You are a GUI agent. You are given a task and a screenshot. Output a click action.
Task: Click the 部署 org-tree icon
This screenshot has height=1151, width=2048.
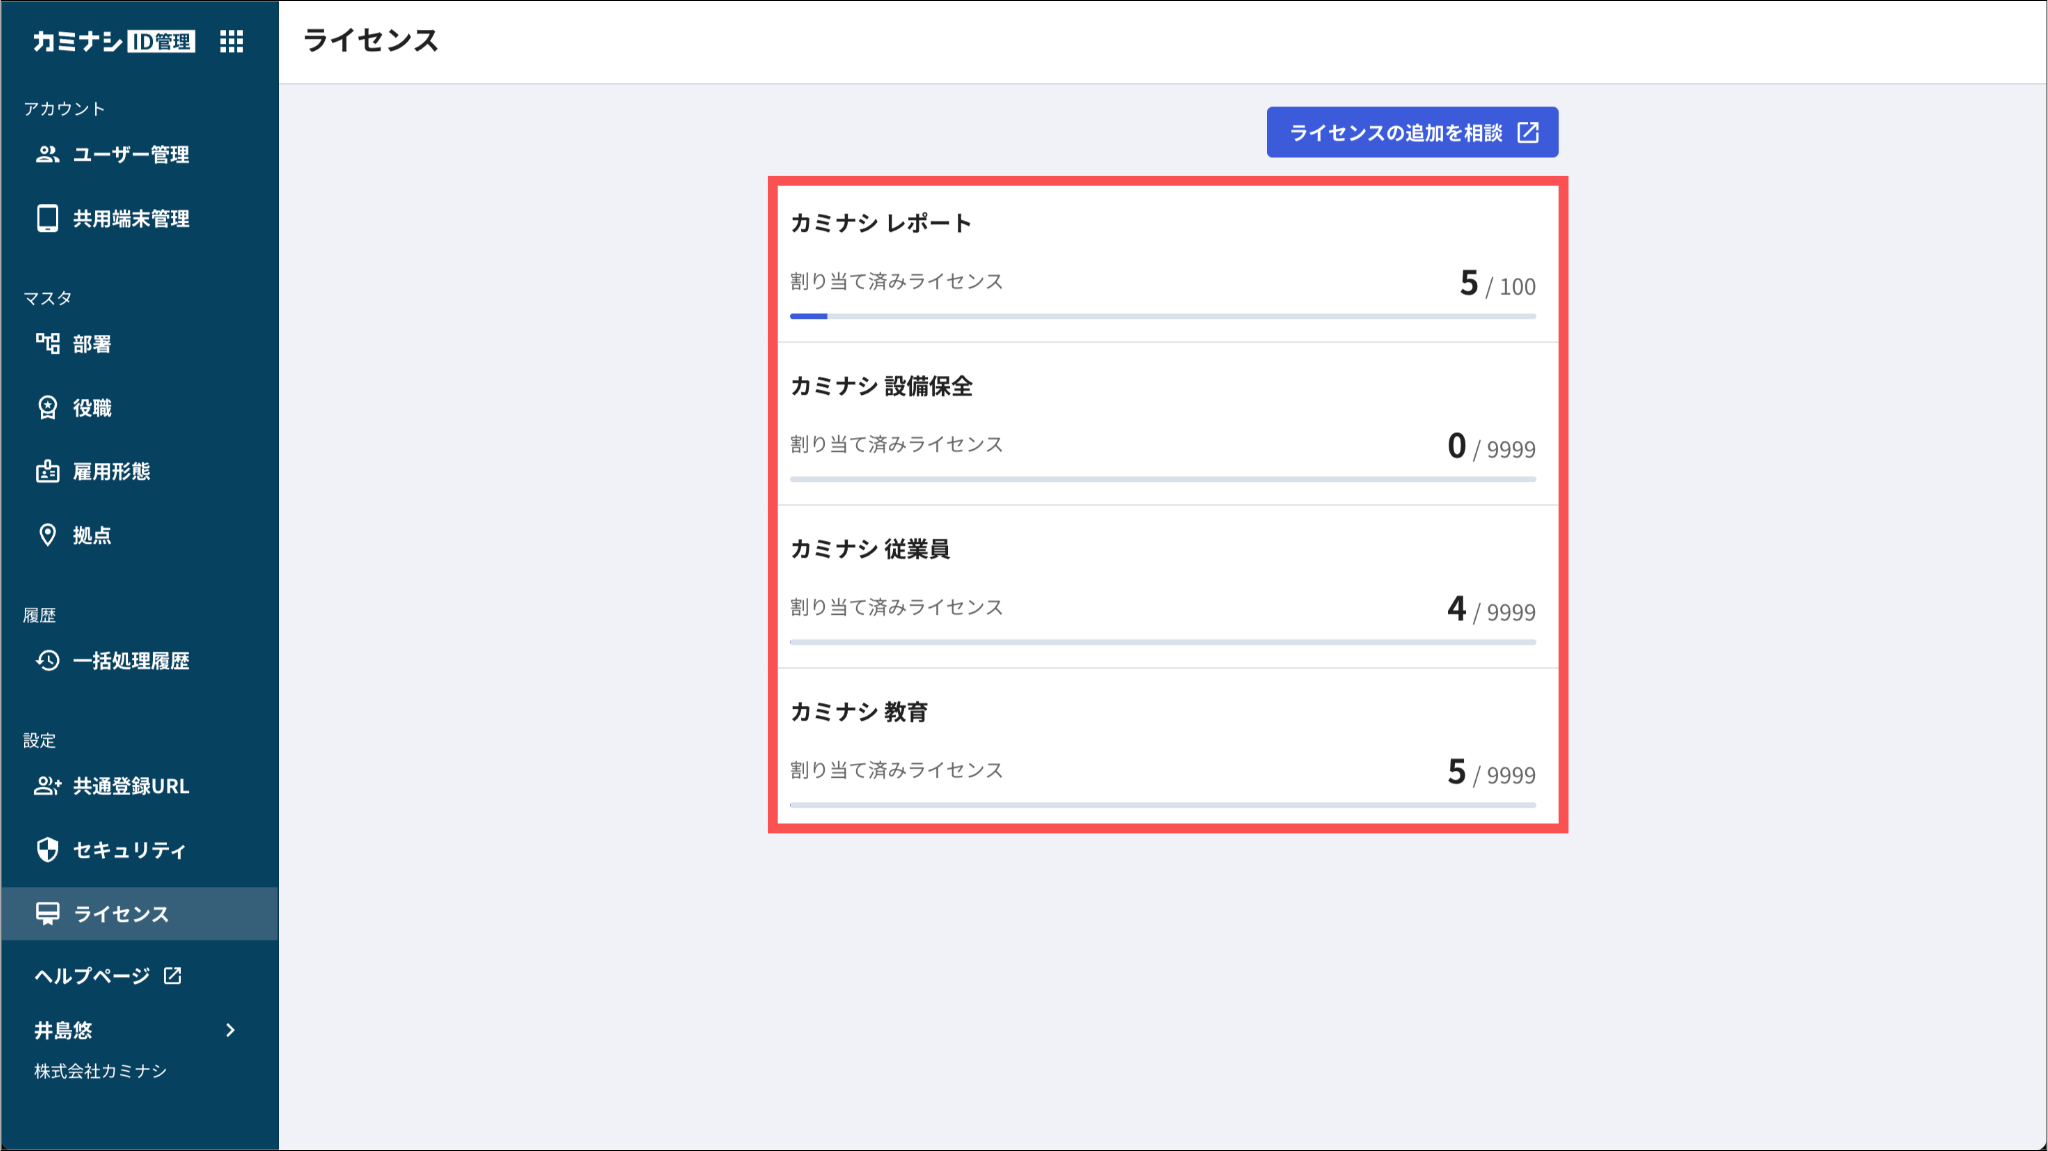(47, 344)
